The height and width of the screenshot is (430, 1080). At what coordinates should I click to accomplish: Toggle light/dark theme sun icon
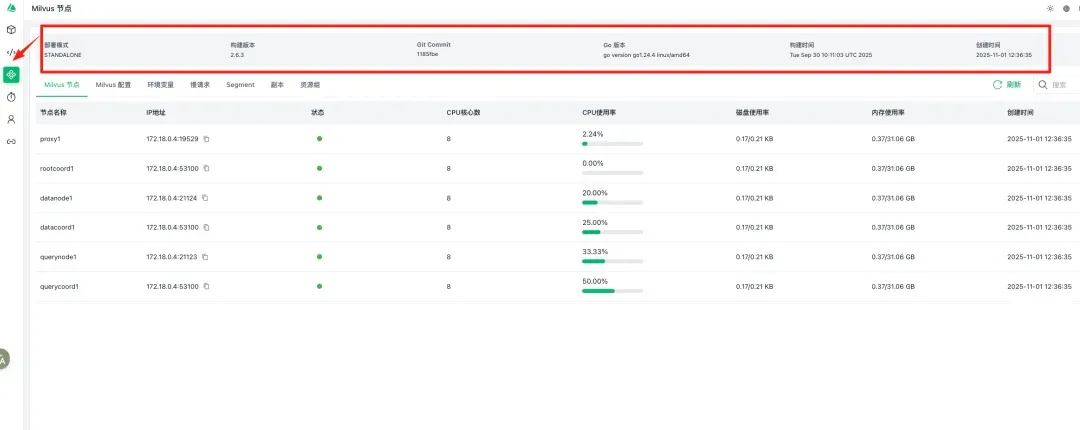click(1050, 8)
